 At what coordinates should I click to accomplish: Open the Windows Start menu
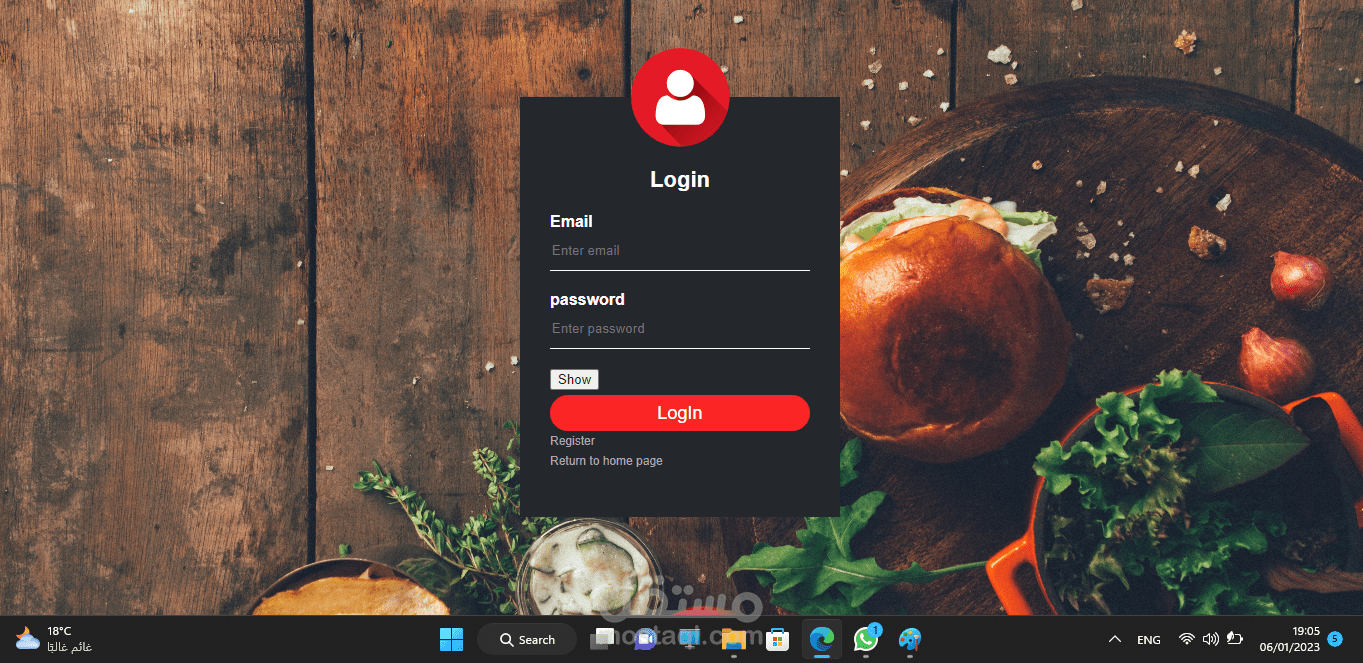(x=451, y=639)
